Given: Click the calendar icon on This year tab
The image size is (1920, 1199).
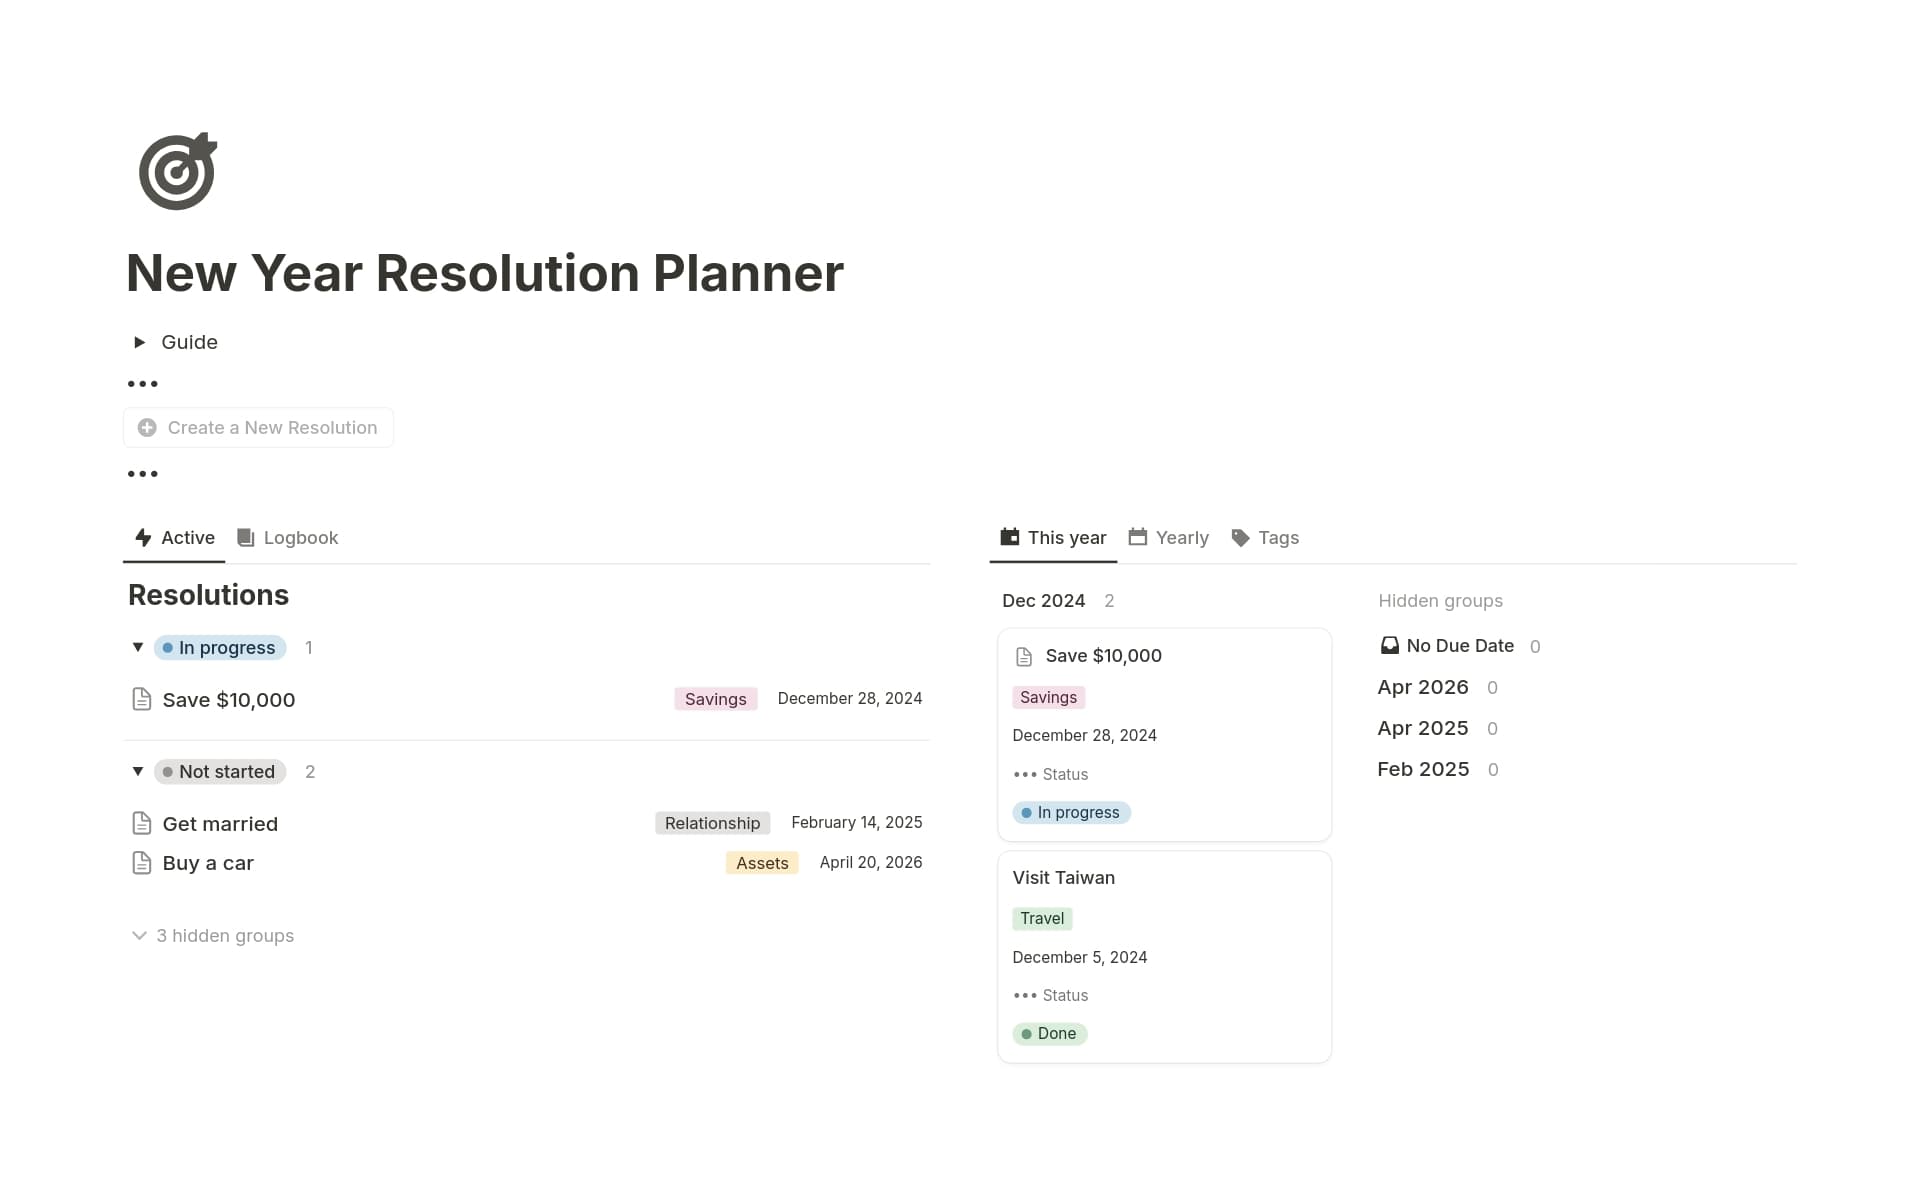Looking at the screenshot, I should coord(1008,537).
